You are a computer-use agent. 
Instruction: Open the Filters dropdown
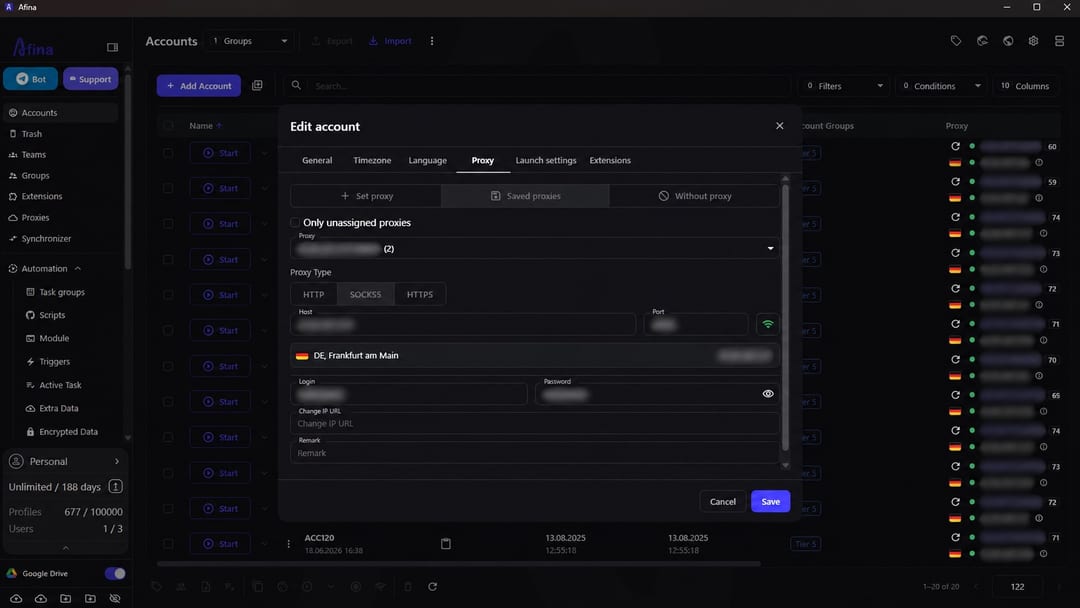pos(844,85)
